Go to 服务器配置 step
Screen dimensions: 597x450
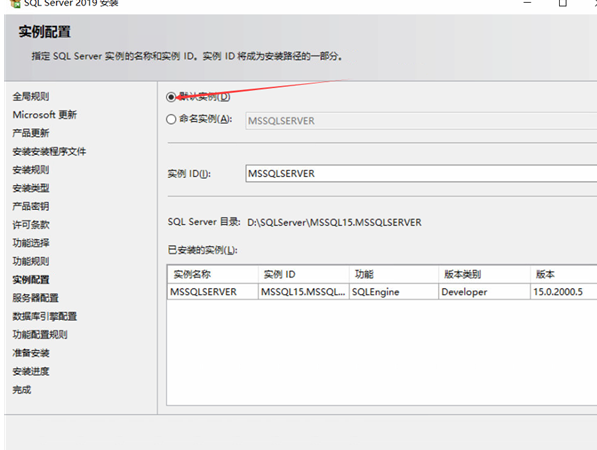tap(35, 298)
